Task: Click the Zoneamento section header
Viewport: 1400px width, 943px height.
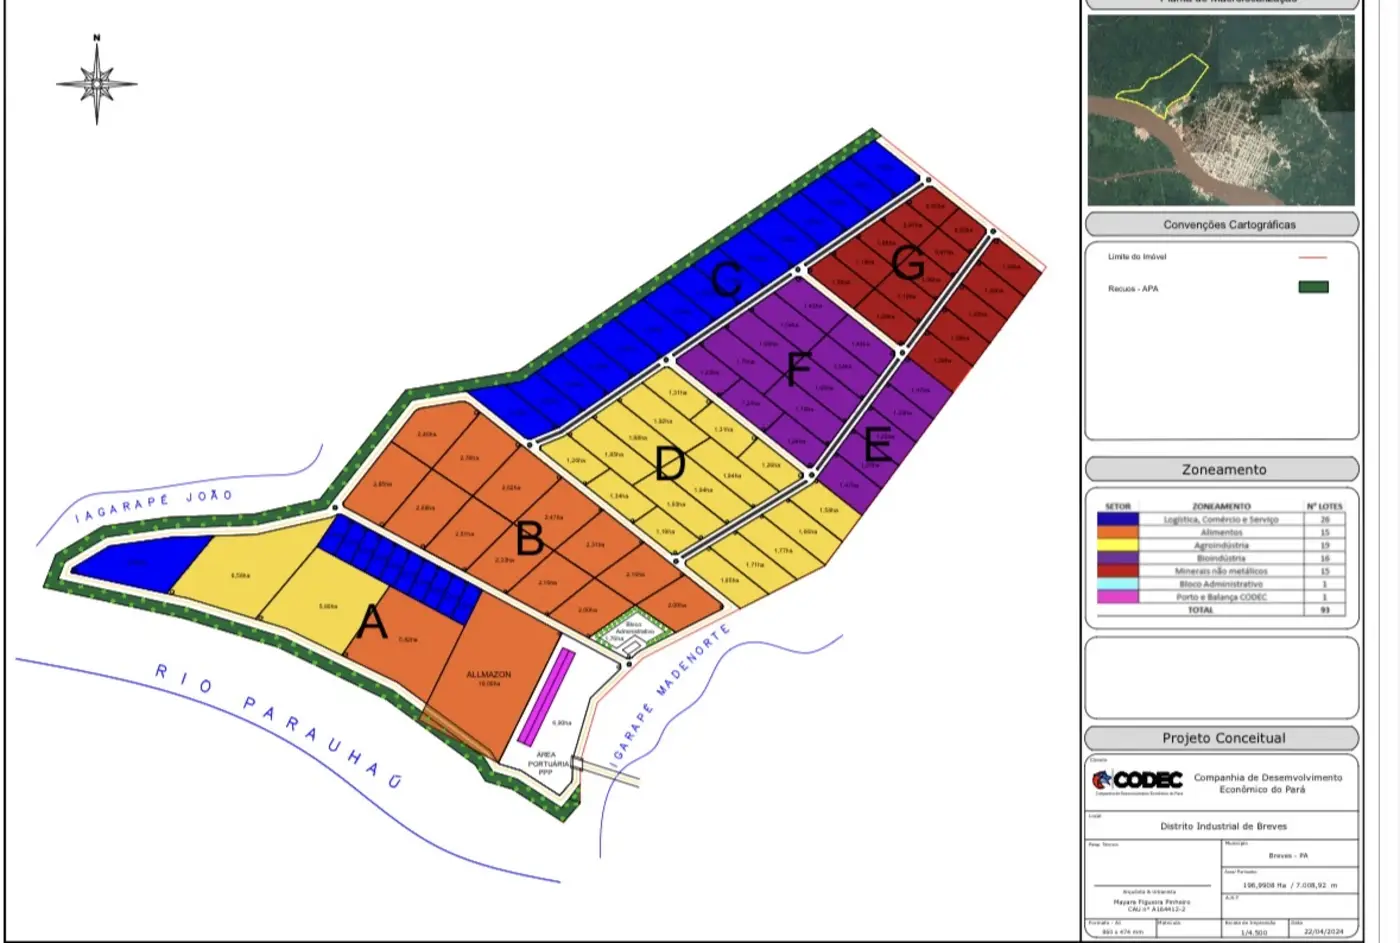Action: pyautogui.click(x=1222, y=469)
